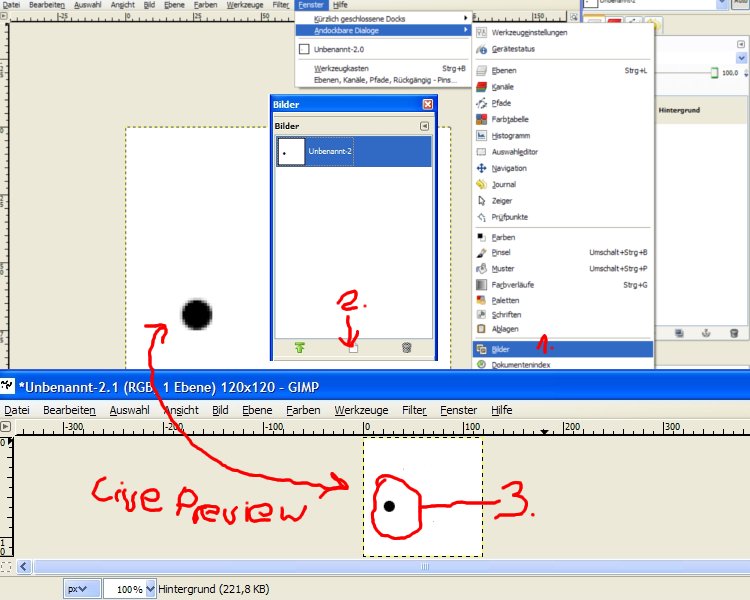Choose Werkzeugkasten in the Fenster menu
The width and height of the screenshot is (750, 600).
click(x=383, y=68)
